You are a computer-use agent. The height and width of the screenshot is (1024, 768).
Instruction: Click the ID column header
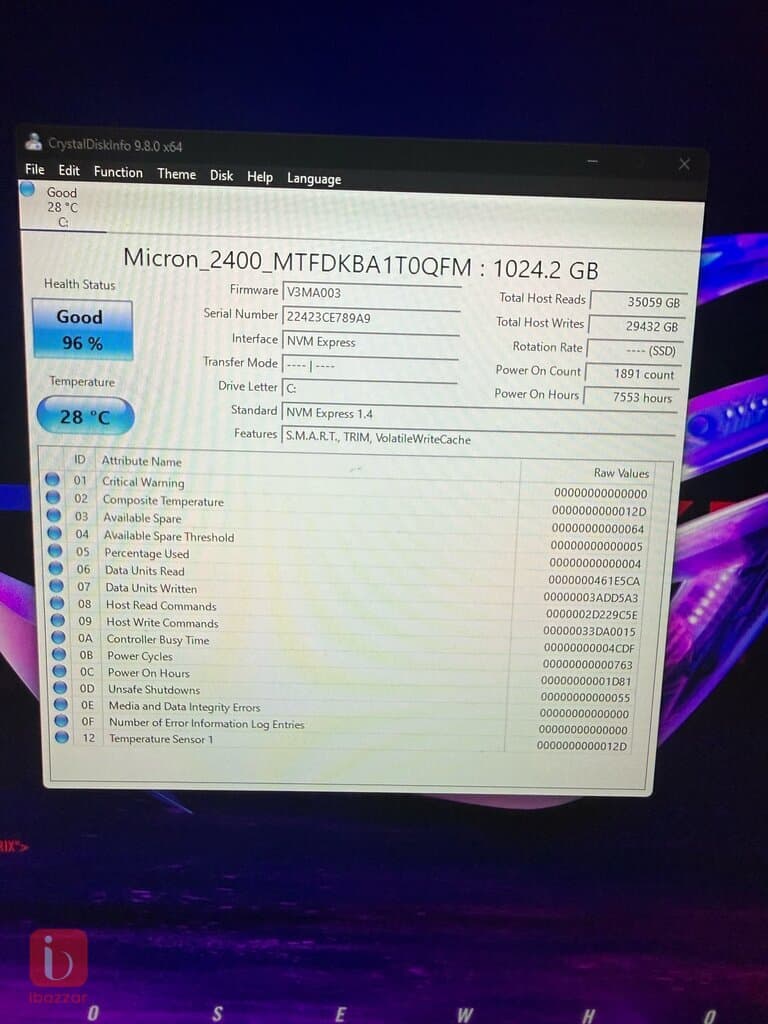coord(80,460)
